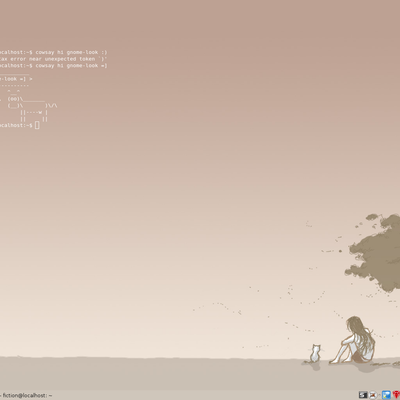
Task: Click the '-look =] >' speech bubble text
Action: [16, 79]
